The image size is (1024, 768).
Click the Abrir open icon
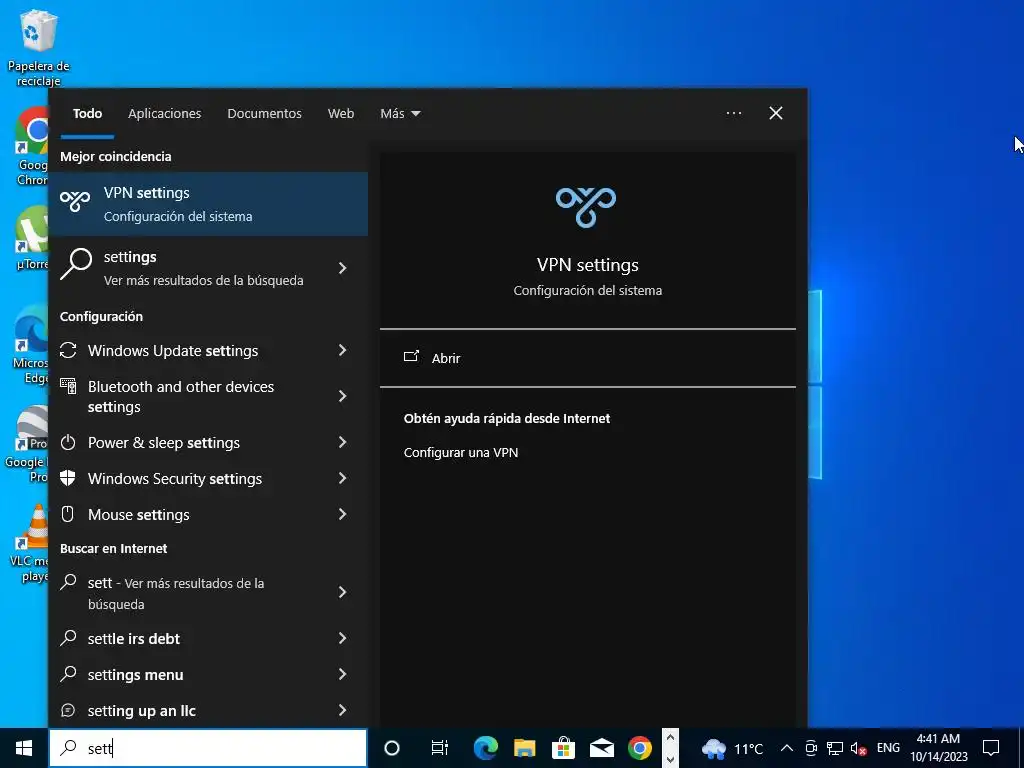[411, 357]
